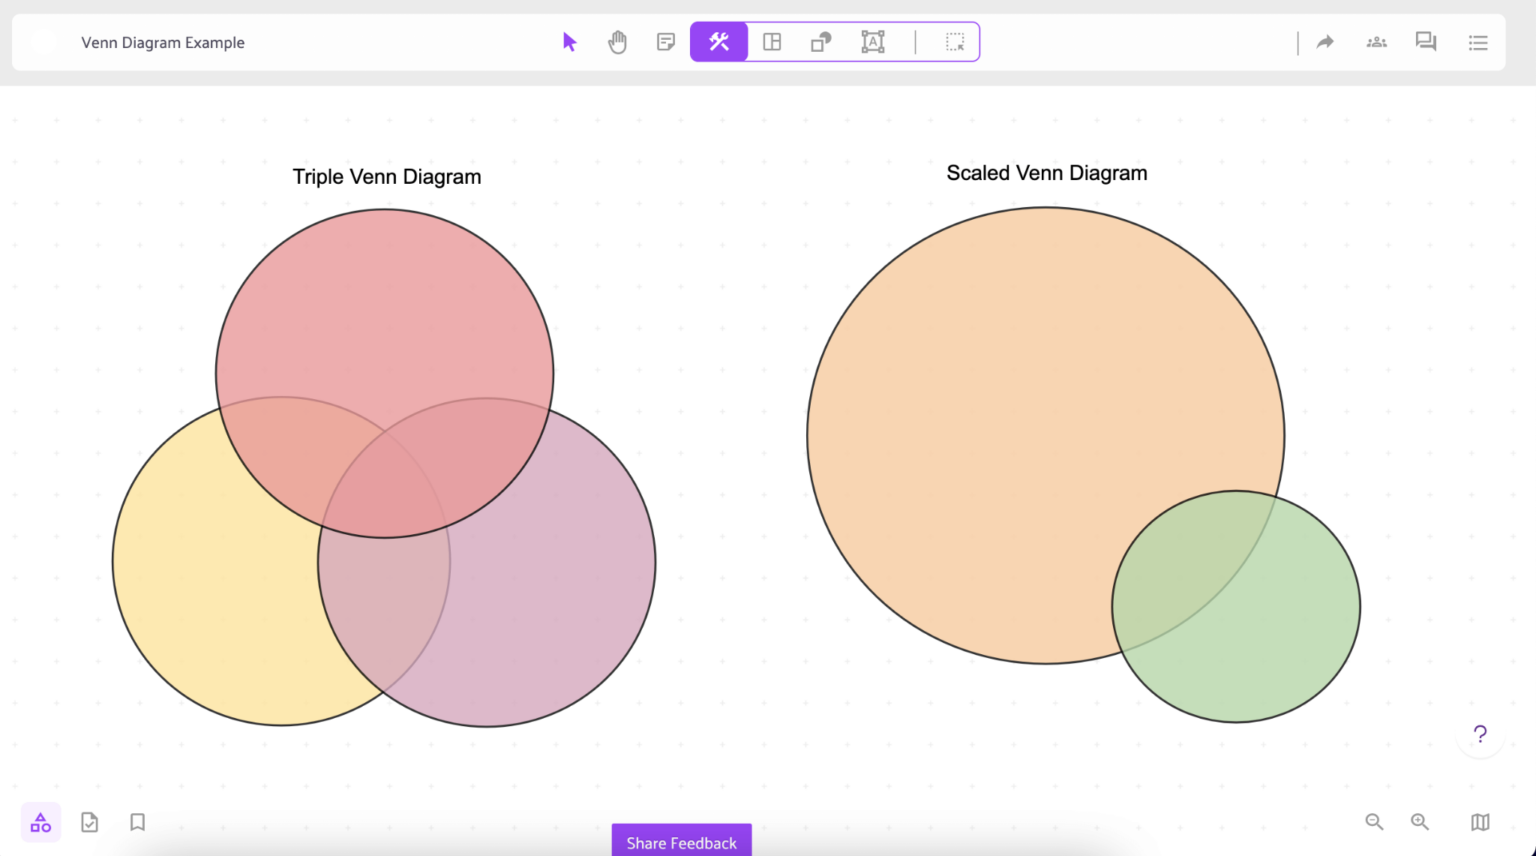Select the arrow selection tool
The width and height of the screenshot is (1536, 856).
[x=569, y=41]
